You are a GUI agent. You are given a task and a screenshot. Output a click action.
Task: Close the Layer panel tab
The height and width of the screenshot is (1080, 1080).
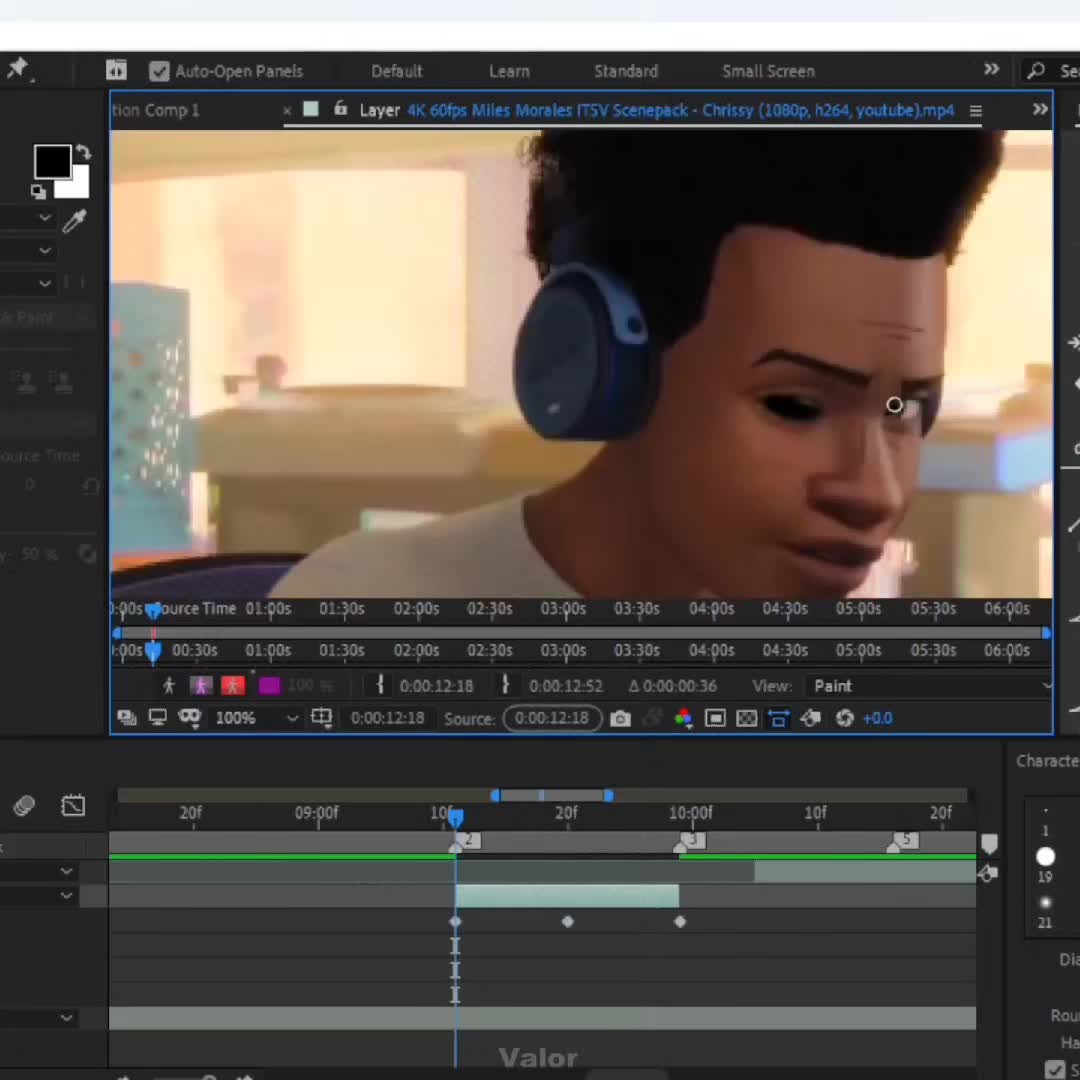(x=287, y=110)
